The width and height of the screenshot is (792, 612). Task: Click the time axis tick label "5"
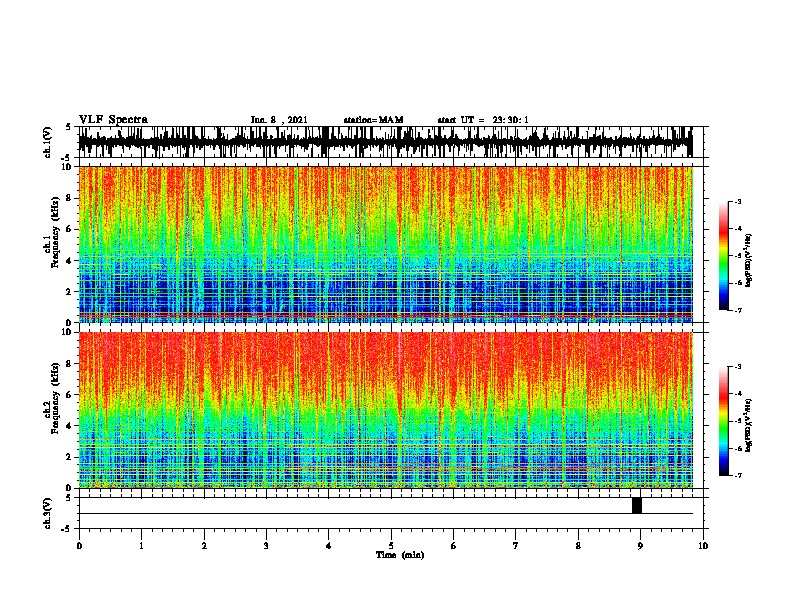point(391,545)
